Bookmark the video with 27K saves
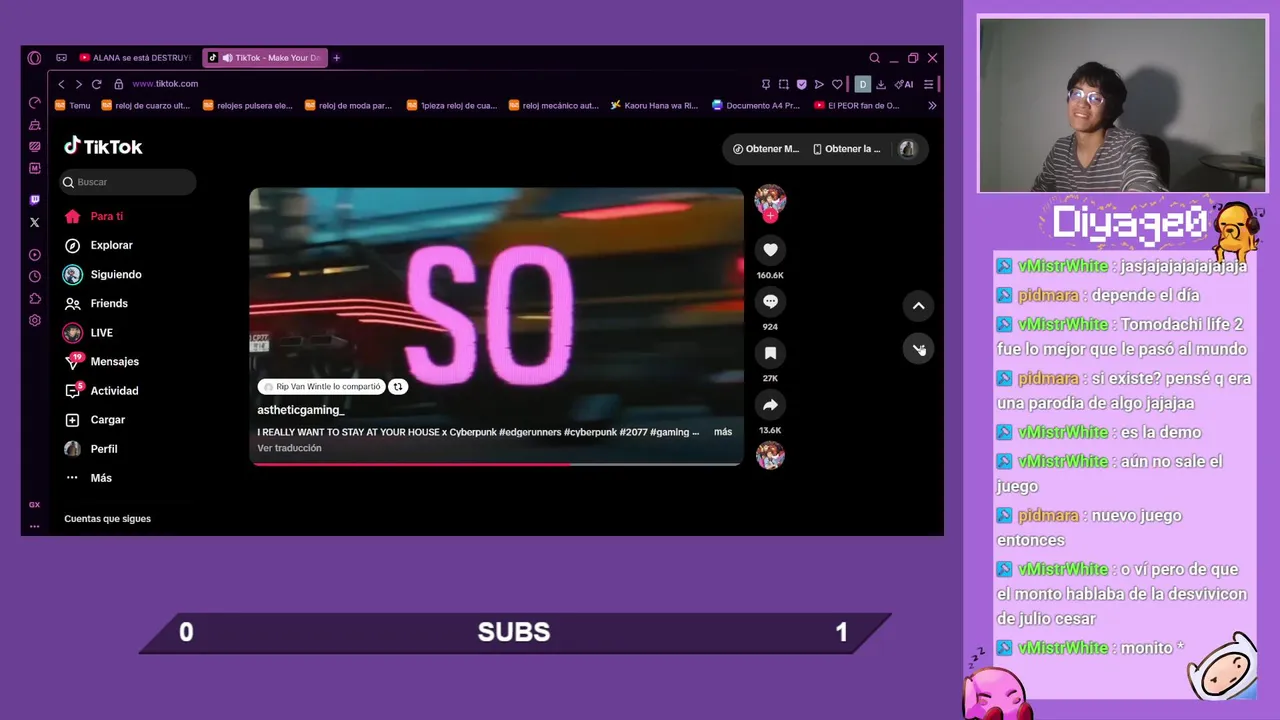The image size is (1280, 720). pyautogui.click(x=770, y=353)
